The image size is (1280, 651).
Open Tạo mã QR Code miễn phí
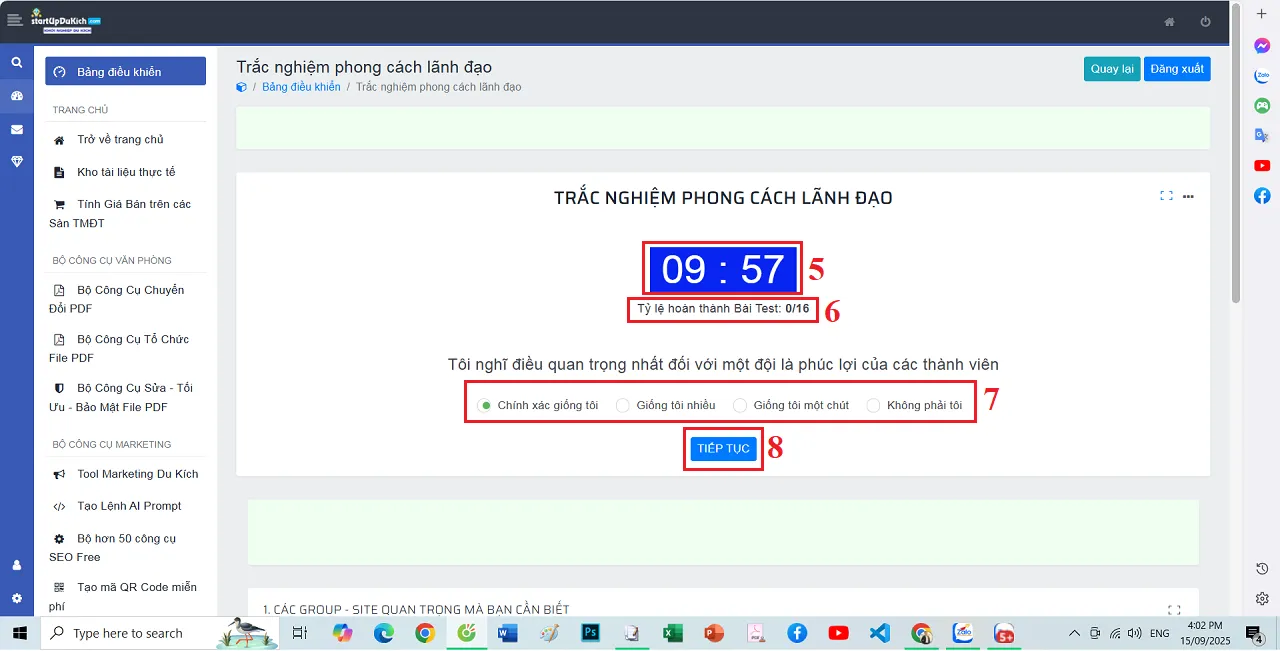[x=125, y=596]
